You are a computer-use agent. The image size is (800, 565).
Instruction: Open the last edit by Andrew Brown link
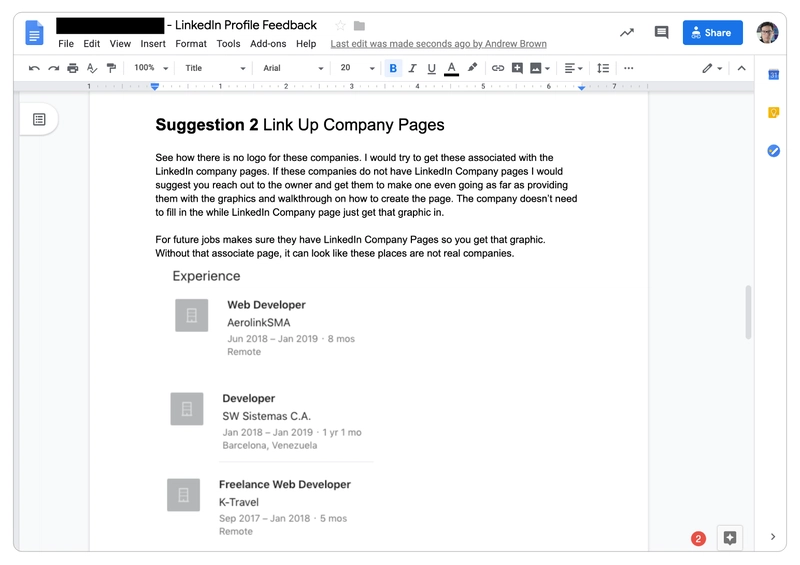tap(438, 44)
